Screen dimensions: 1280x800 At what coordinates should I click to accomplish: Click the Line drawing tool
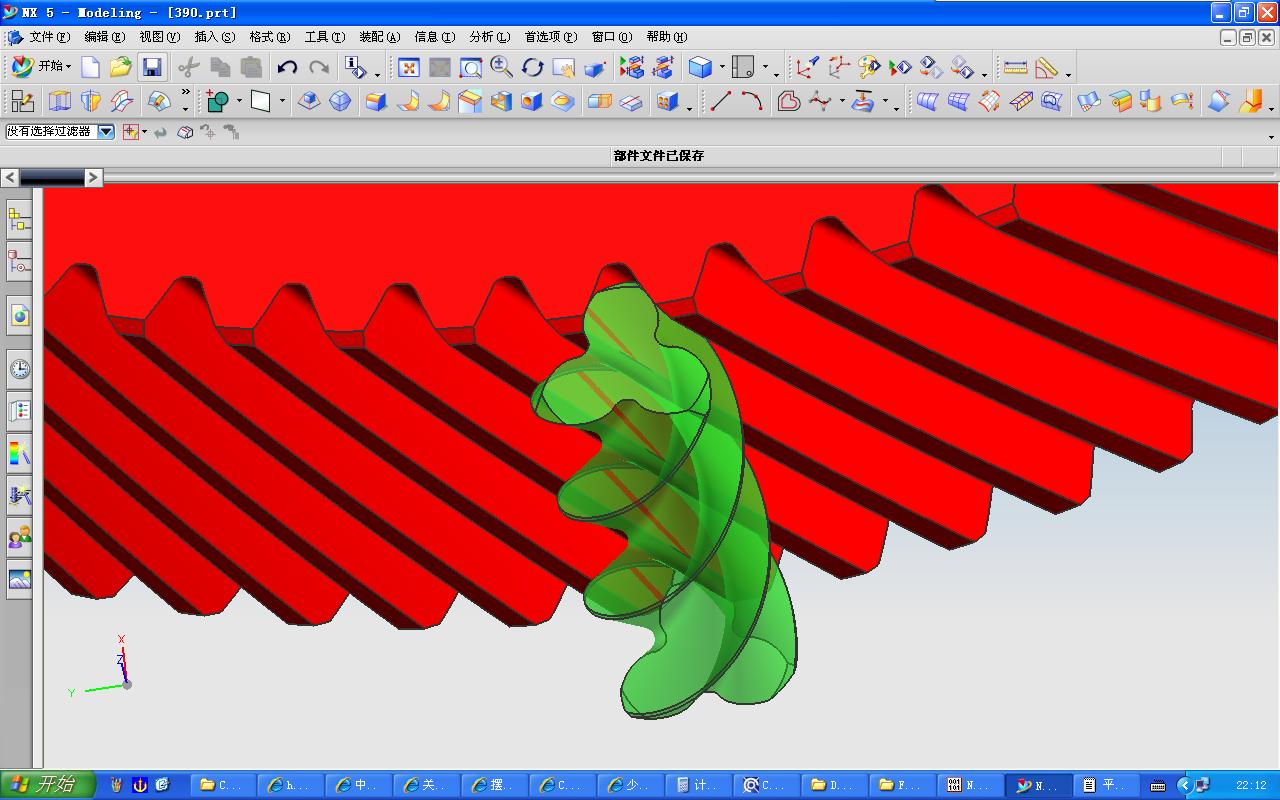click(720, 101)
